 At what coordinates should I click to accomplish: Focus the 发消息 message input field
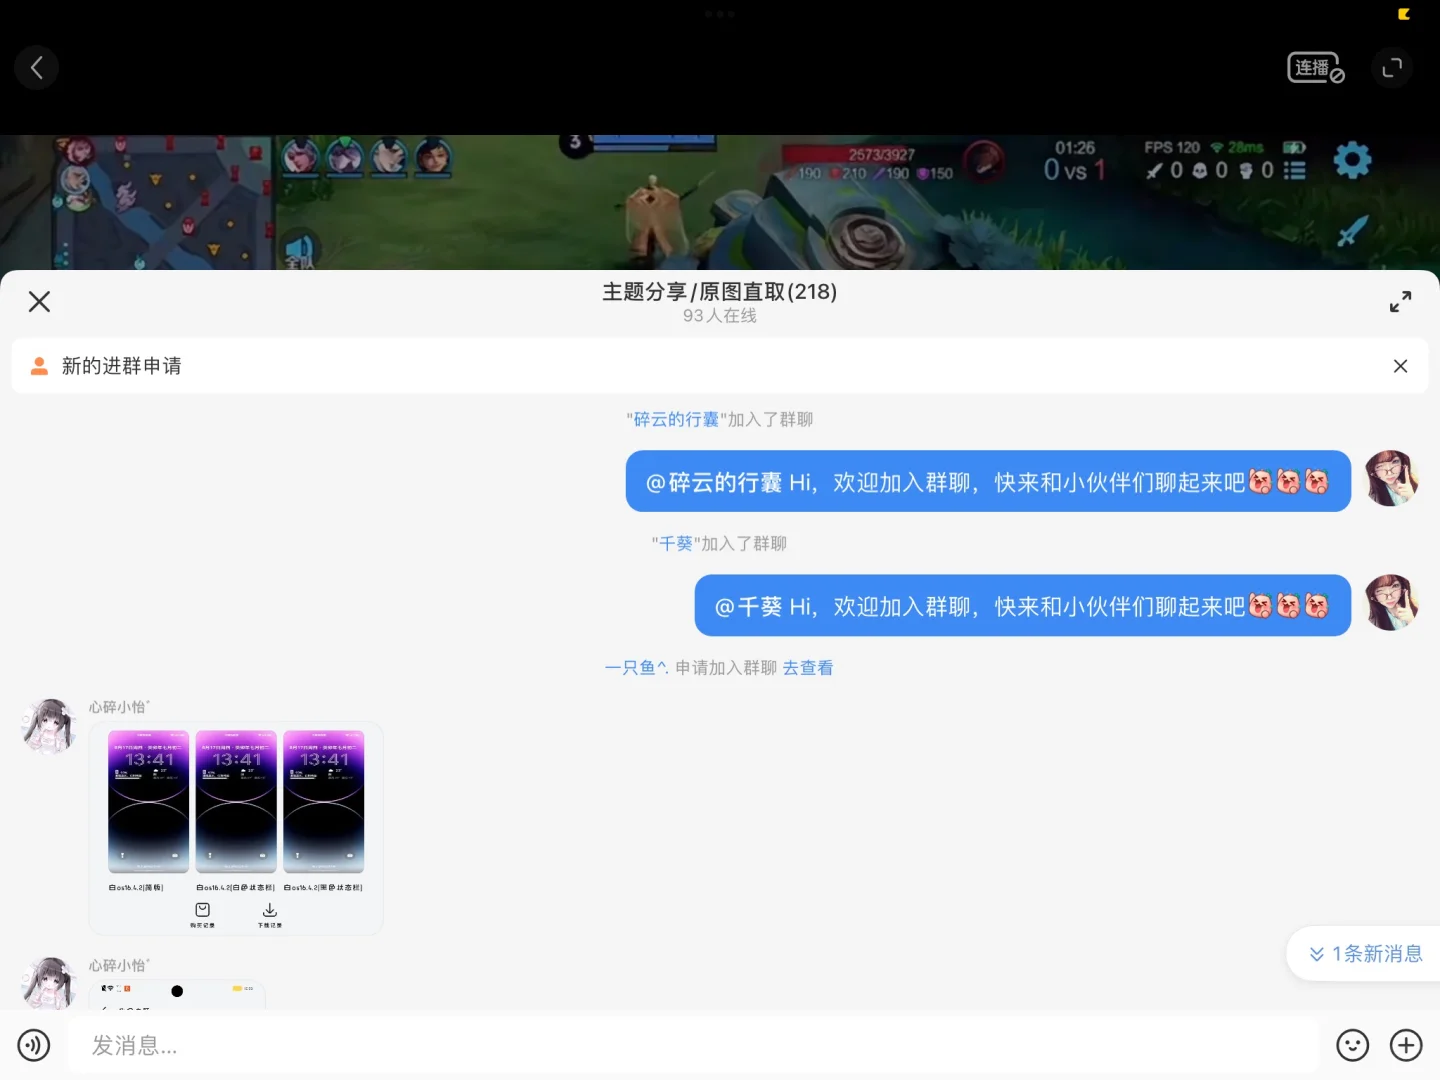click(693, 1046)
